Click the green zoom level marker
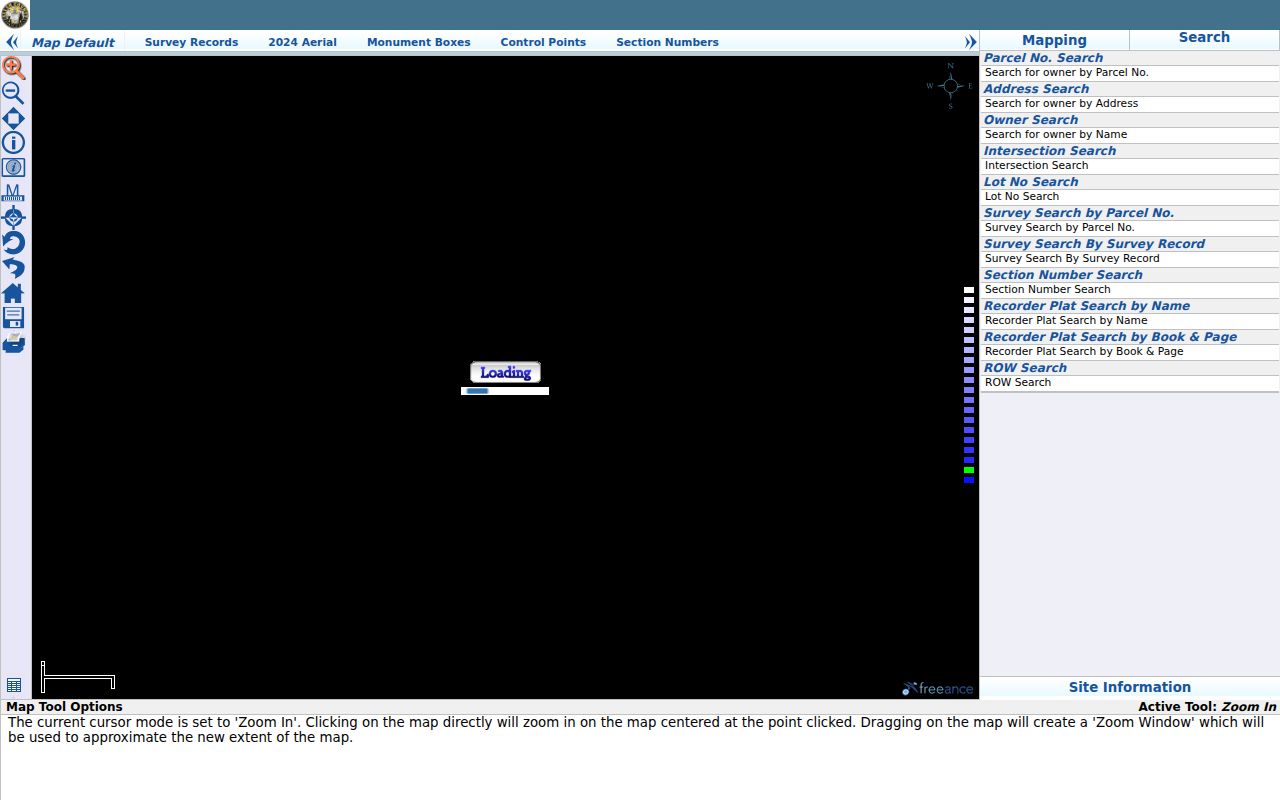 [x=969, y=470]
